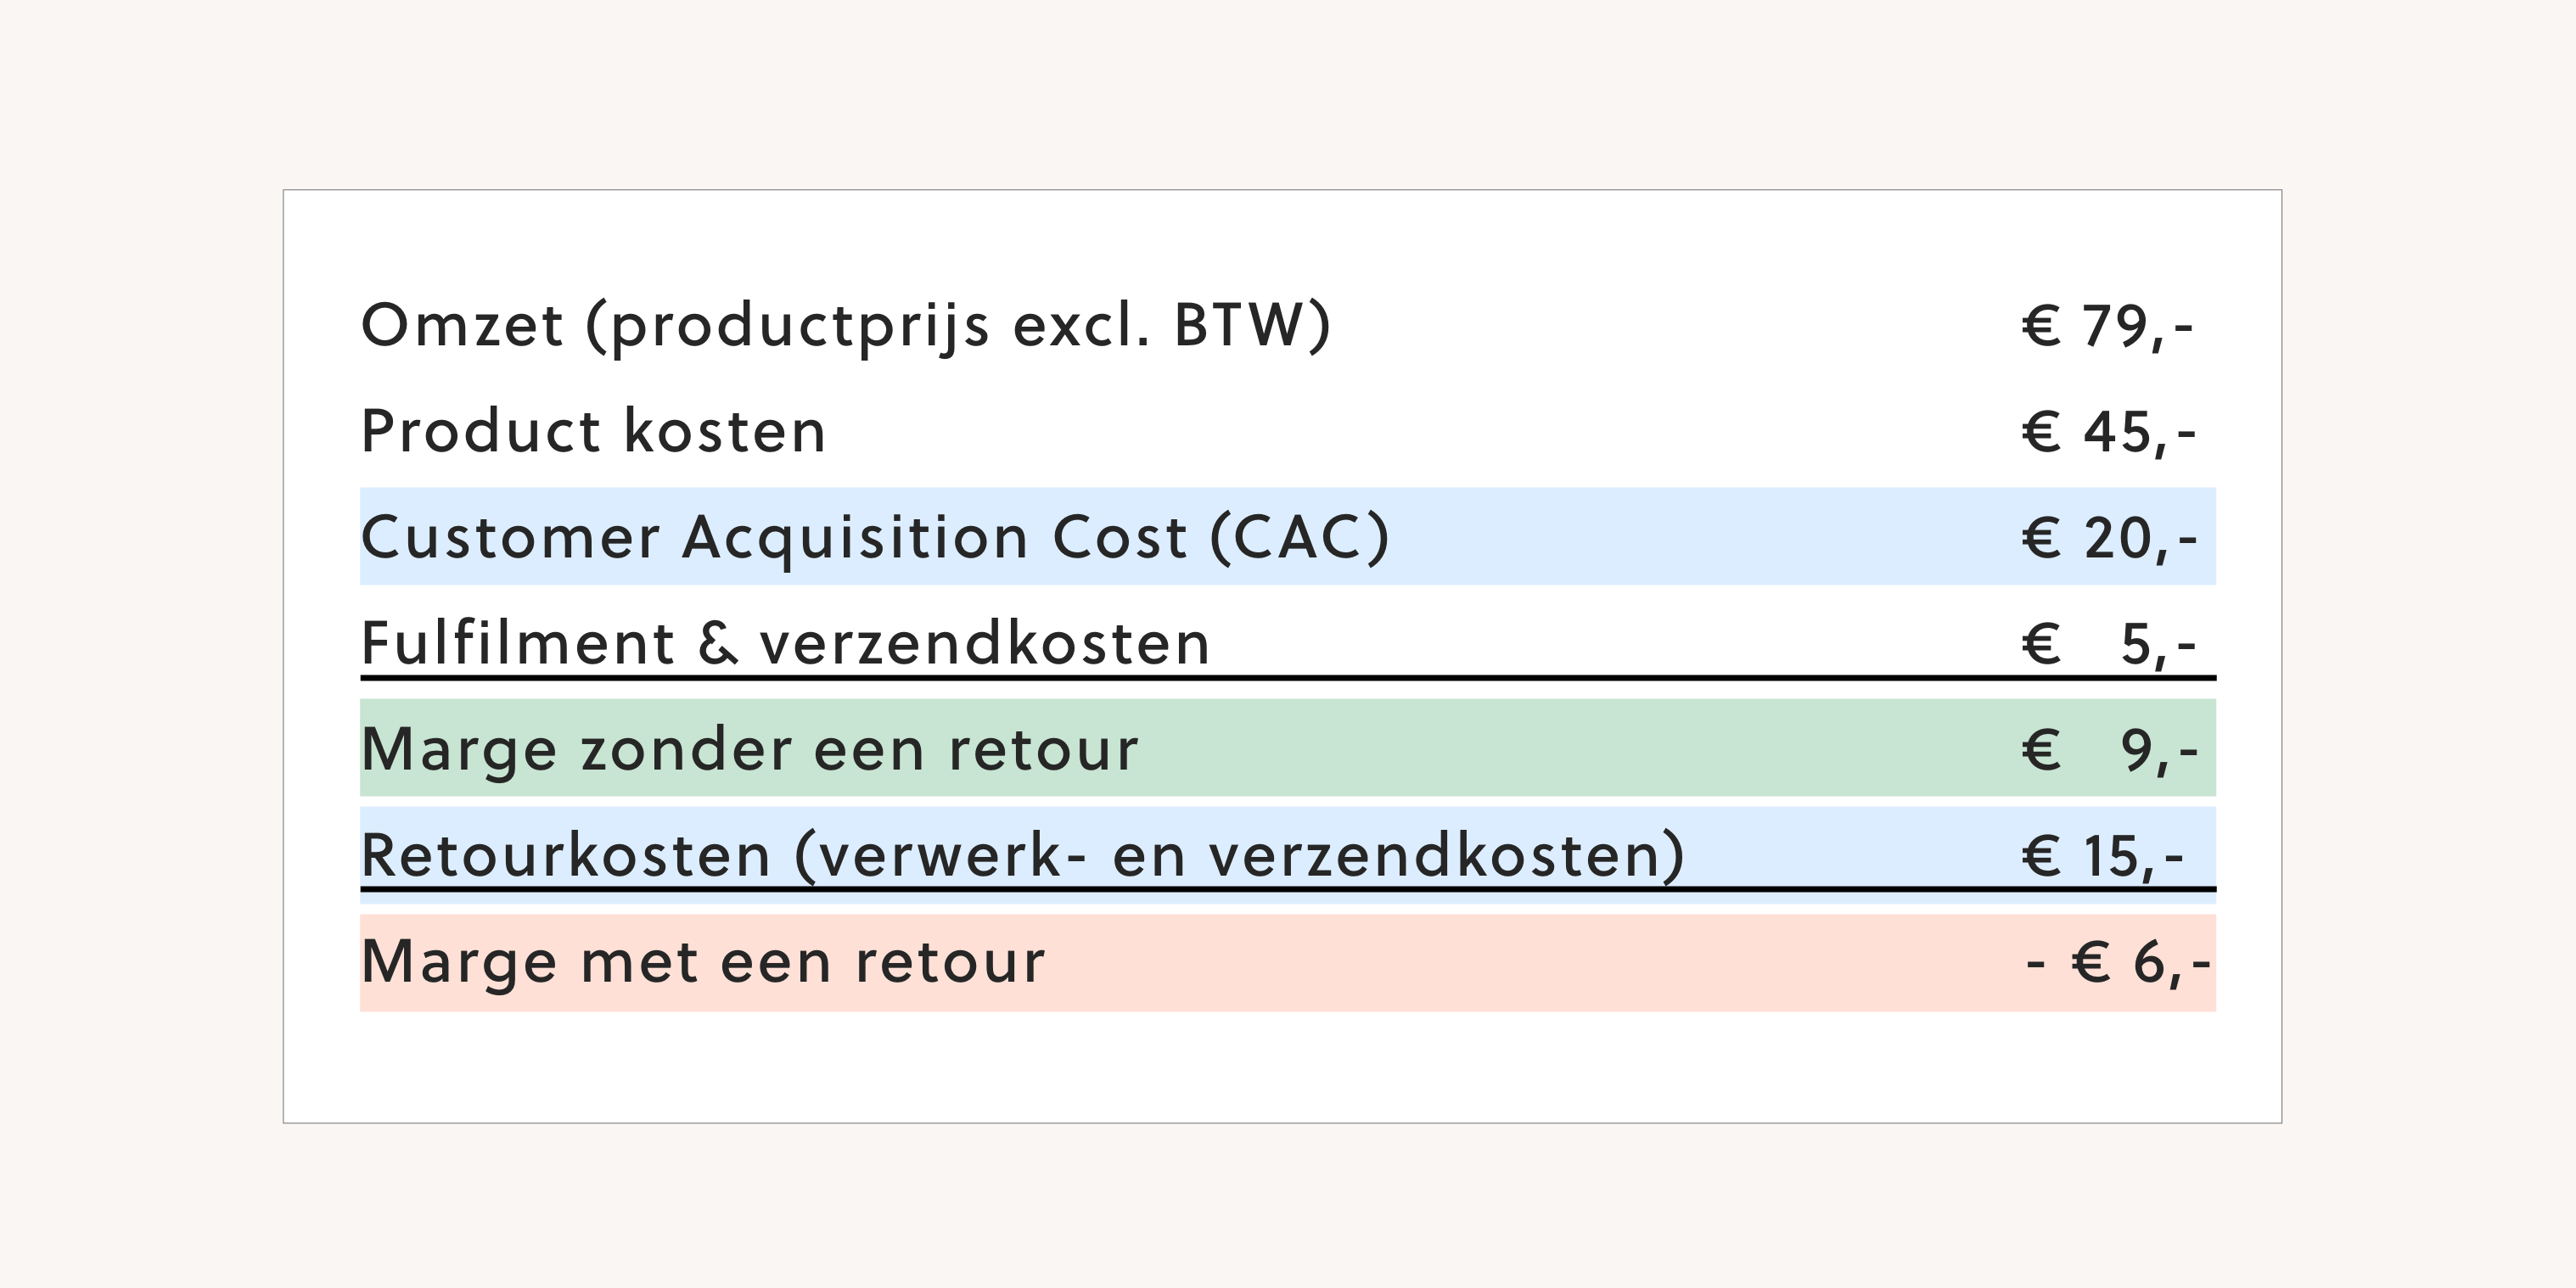The image size is (2576, 1288).
Task: Select the € 20,- CAC amount
Action: point(2108,538)
